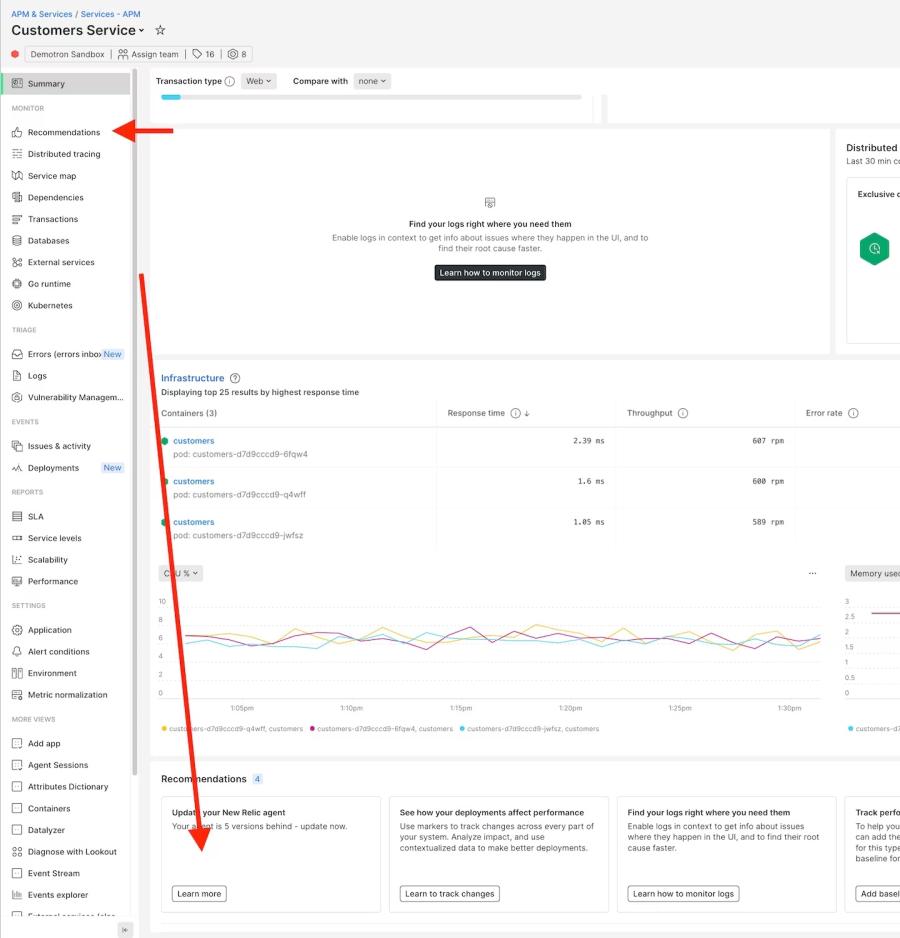900x938 pixels.
Task: Click the Throughput info icon
Action: pos(683,413)
